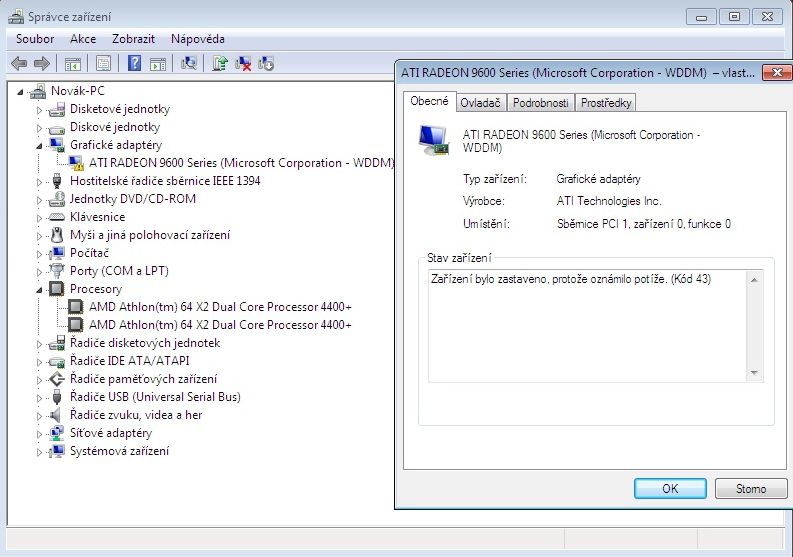Expand the Řadiče IDE ATA/ATAPI node

point(39,362)
